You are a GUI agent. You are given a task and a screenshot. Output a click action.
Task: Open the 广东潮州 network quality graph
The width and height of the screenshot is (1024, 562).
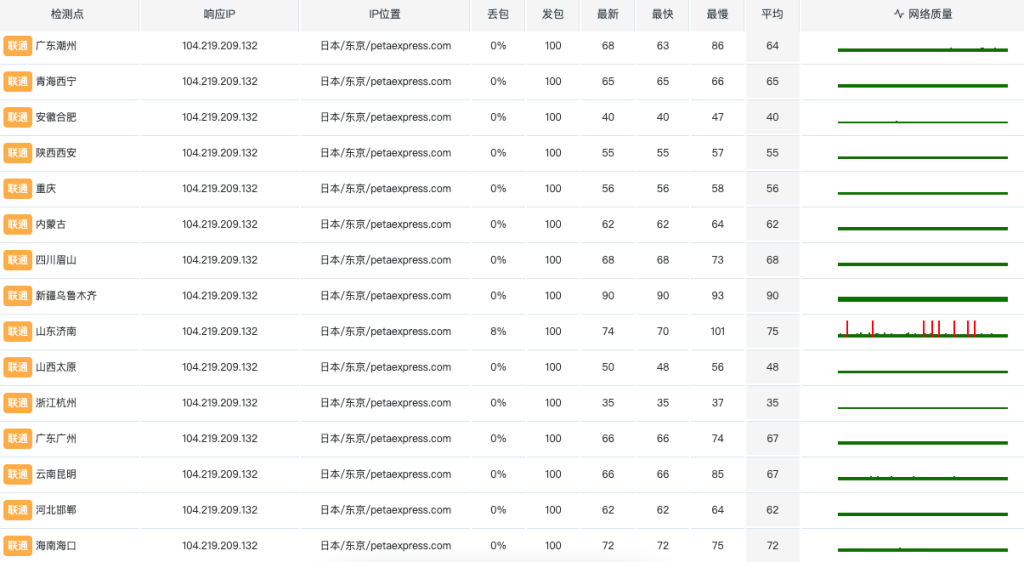tap(923, 49)
